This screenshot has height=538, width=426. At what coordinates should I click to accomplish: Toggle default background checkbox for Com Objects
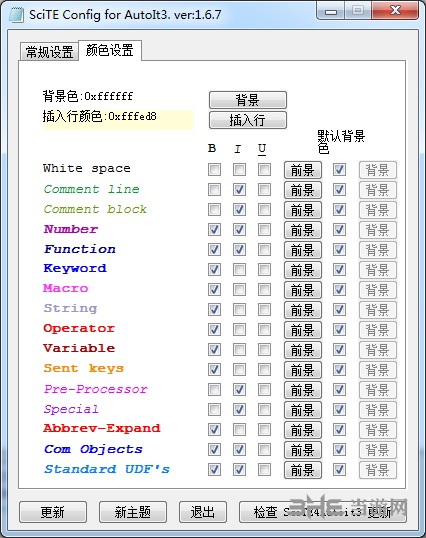[x=339, y=449]
